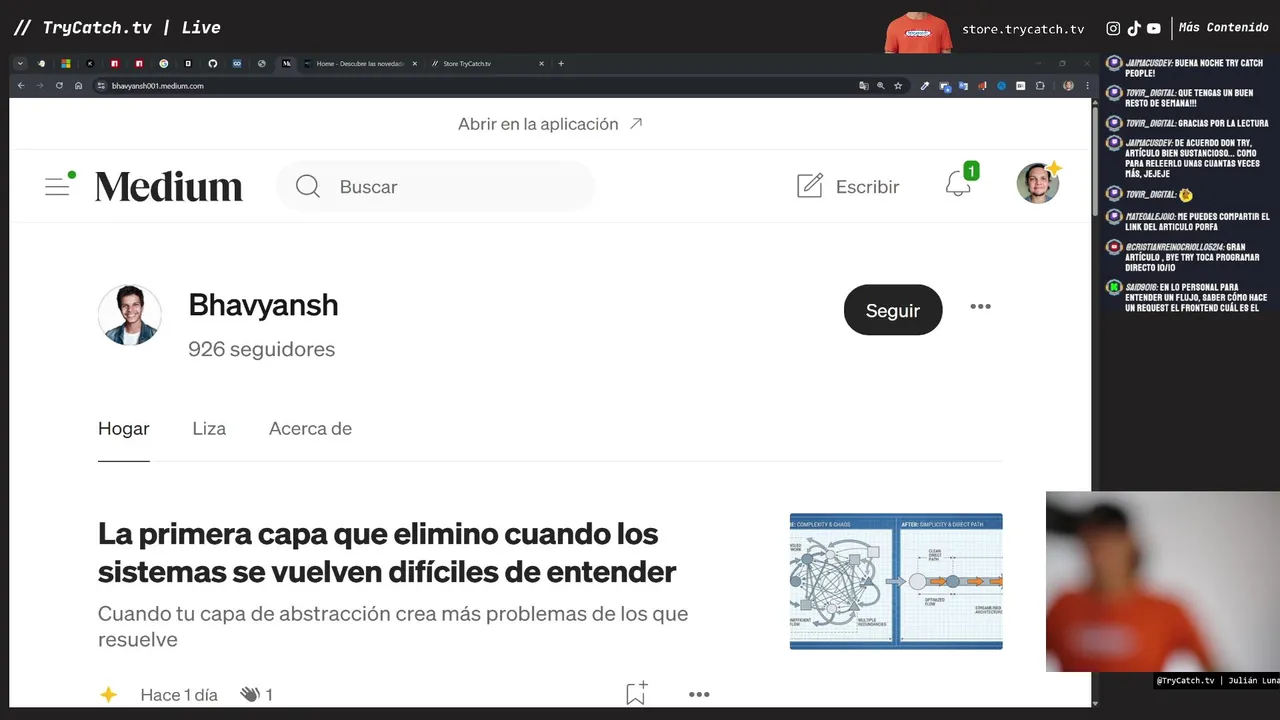The width and height of the screenshot is (1280, 720).
Task: Click the zoom magnifier in the address bar
Action: 881,86
